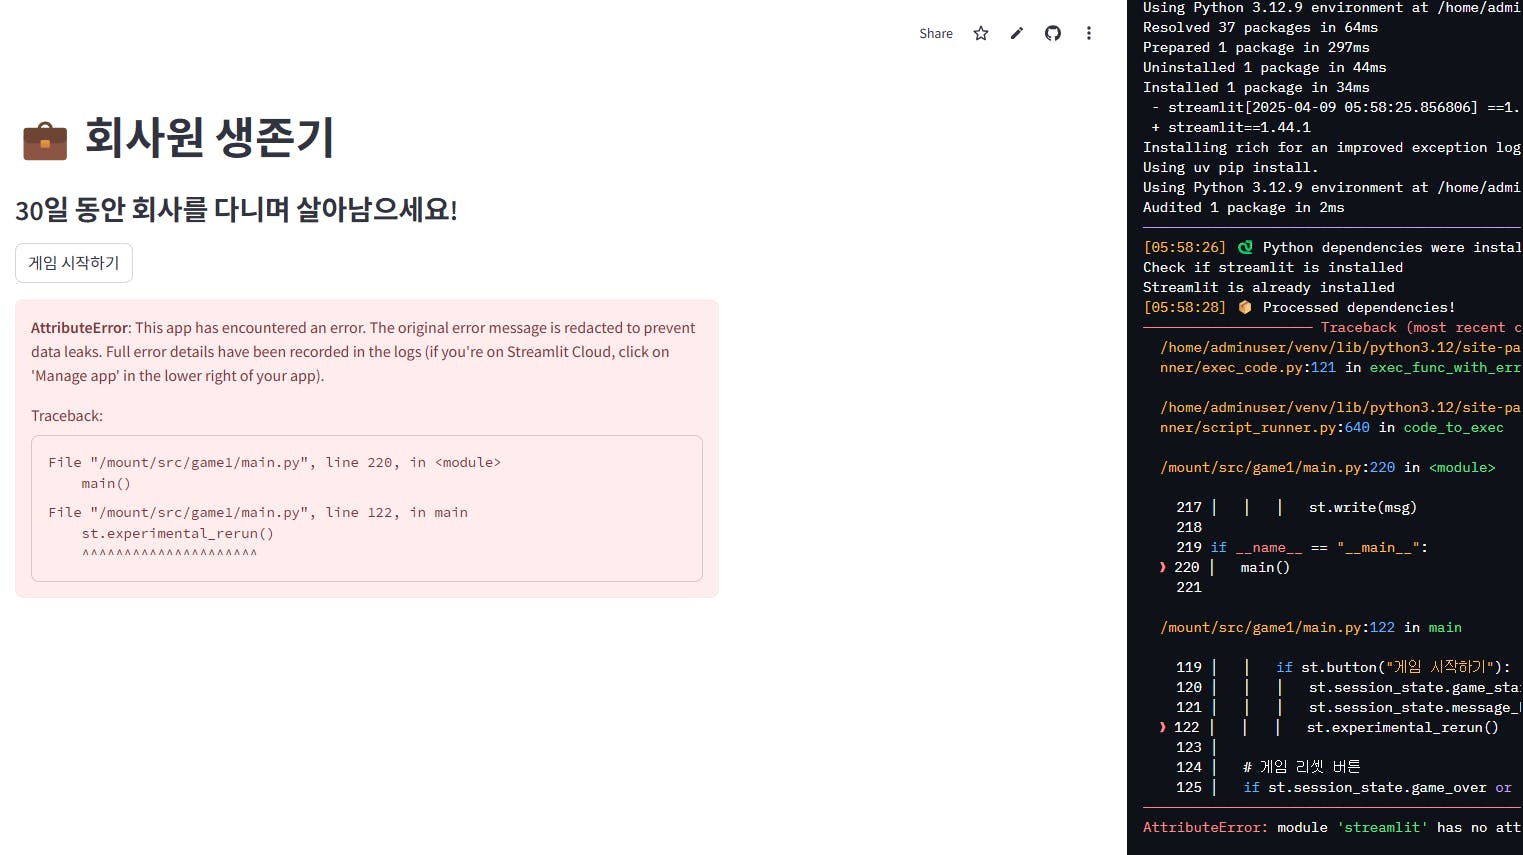Click /mount/src/game1/main.py:122 path in the log

1278,627
